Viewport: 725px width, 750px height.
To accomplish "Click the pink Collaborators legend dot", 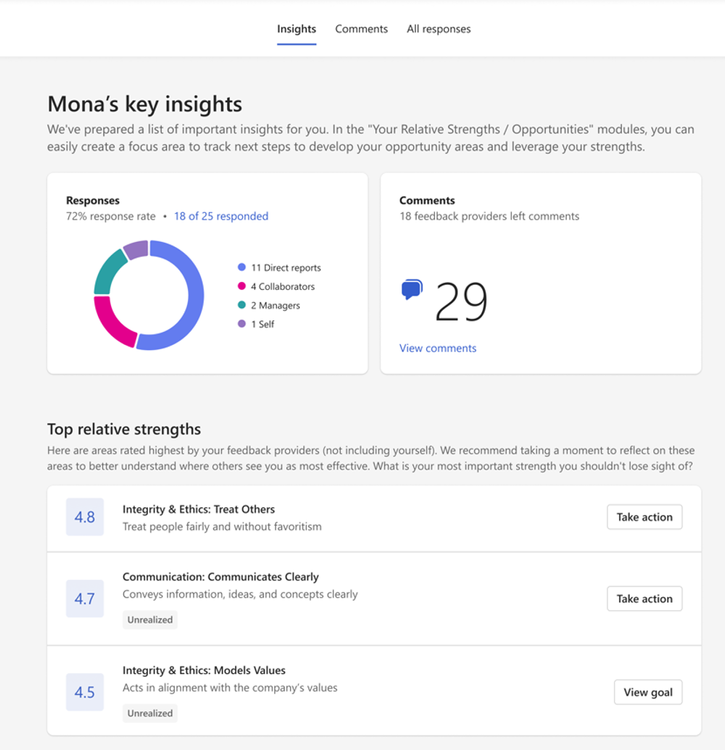I will tap(242, 287).
